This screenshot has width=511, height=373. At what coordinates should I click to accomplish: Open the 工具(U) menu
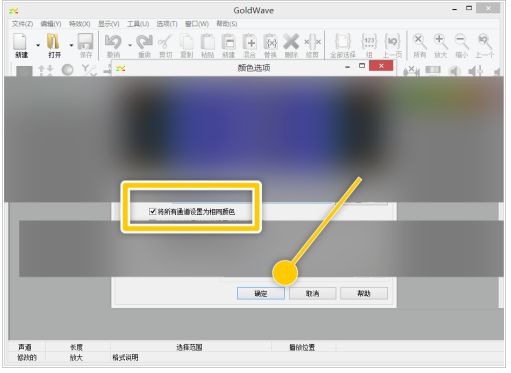pos(138,24)
